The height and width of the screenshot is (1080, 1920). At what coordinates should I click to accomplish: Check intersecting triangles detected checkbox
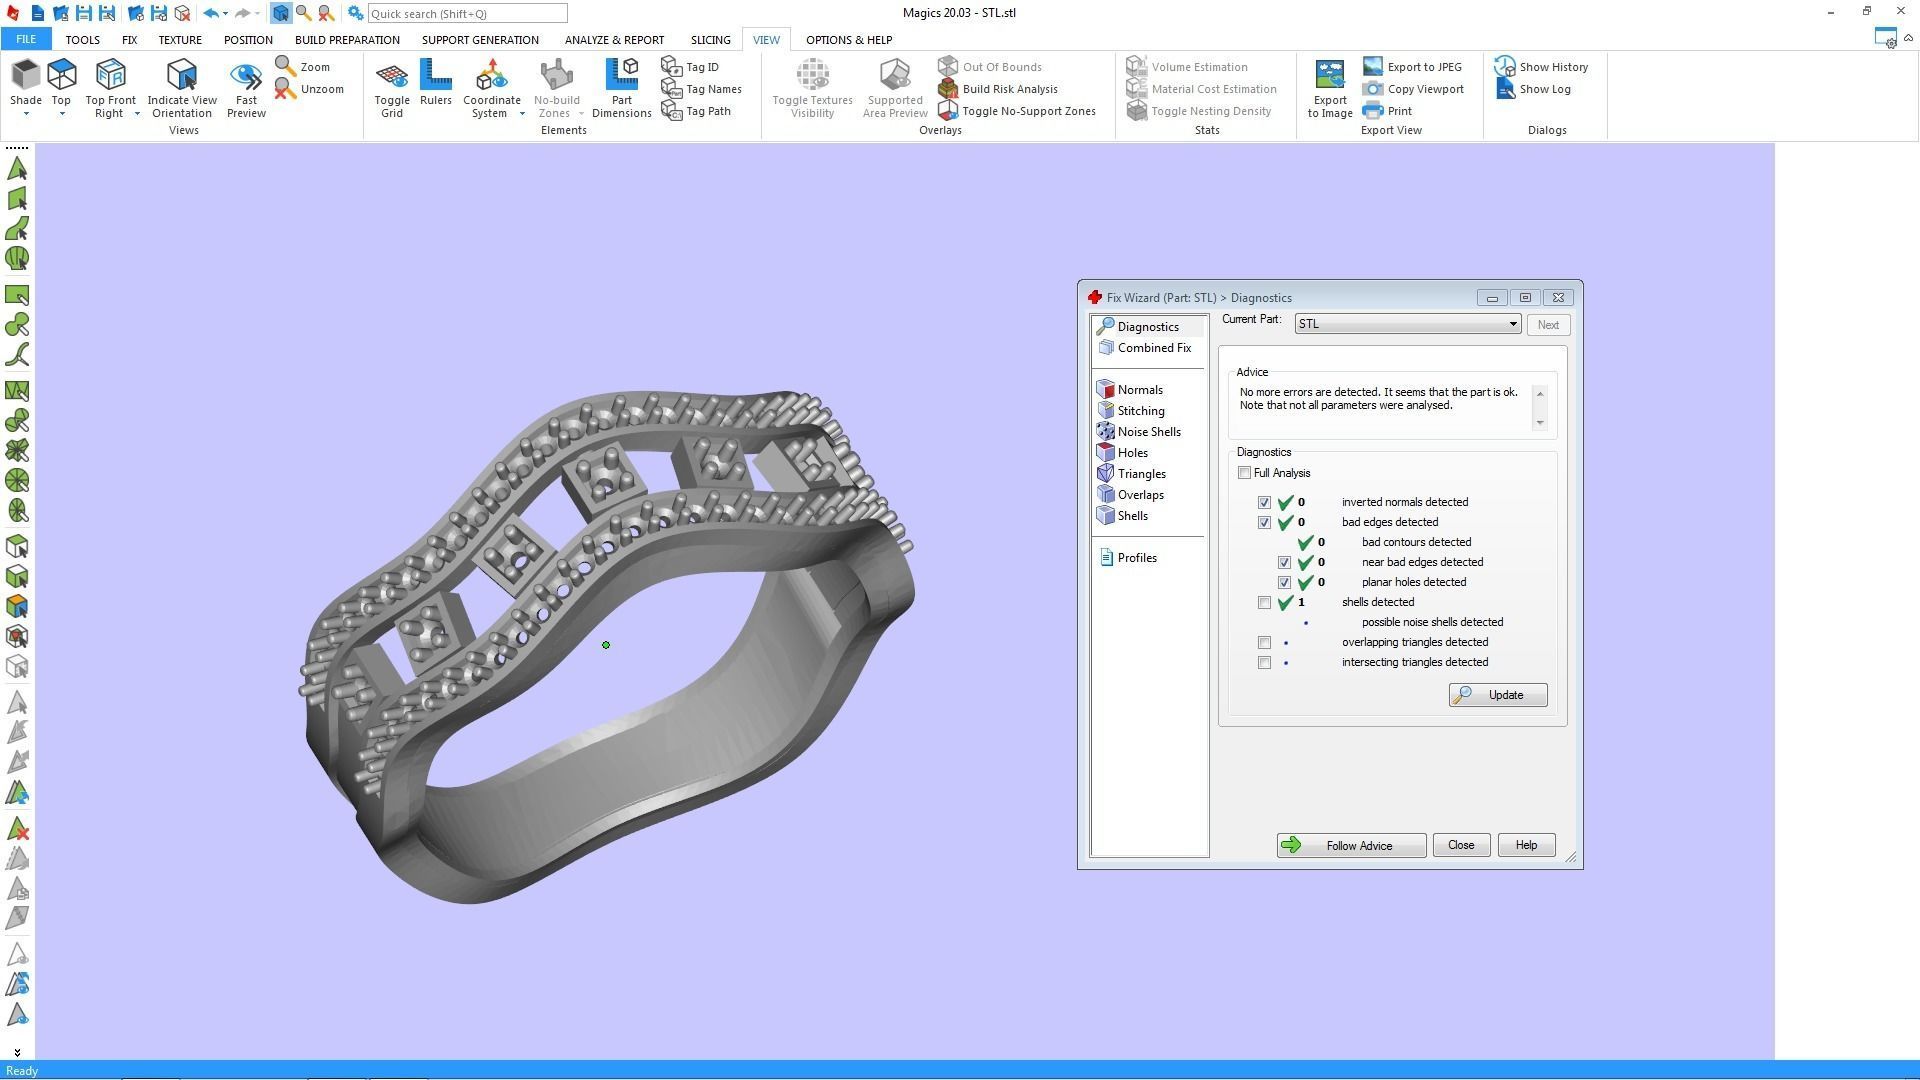coord(1264,663)
